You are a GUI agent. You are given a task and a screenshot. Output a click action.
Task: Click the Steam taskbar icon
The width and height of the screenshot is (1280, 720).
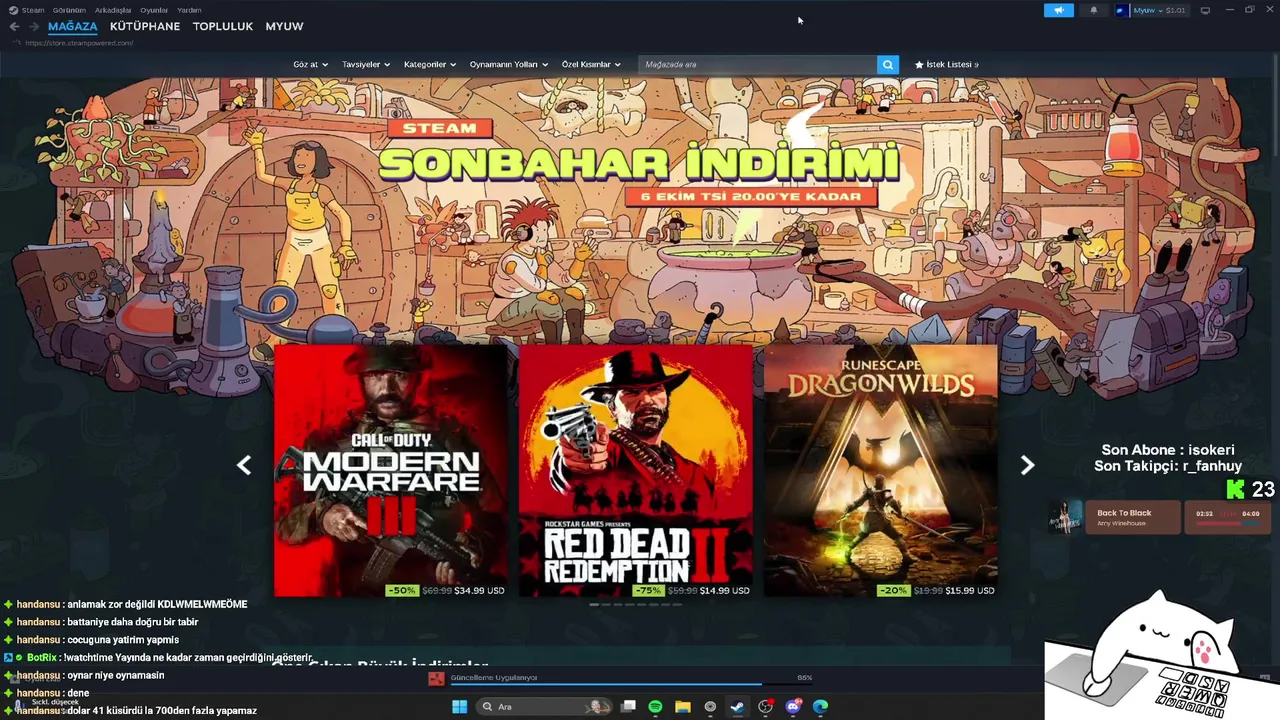738,706
